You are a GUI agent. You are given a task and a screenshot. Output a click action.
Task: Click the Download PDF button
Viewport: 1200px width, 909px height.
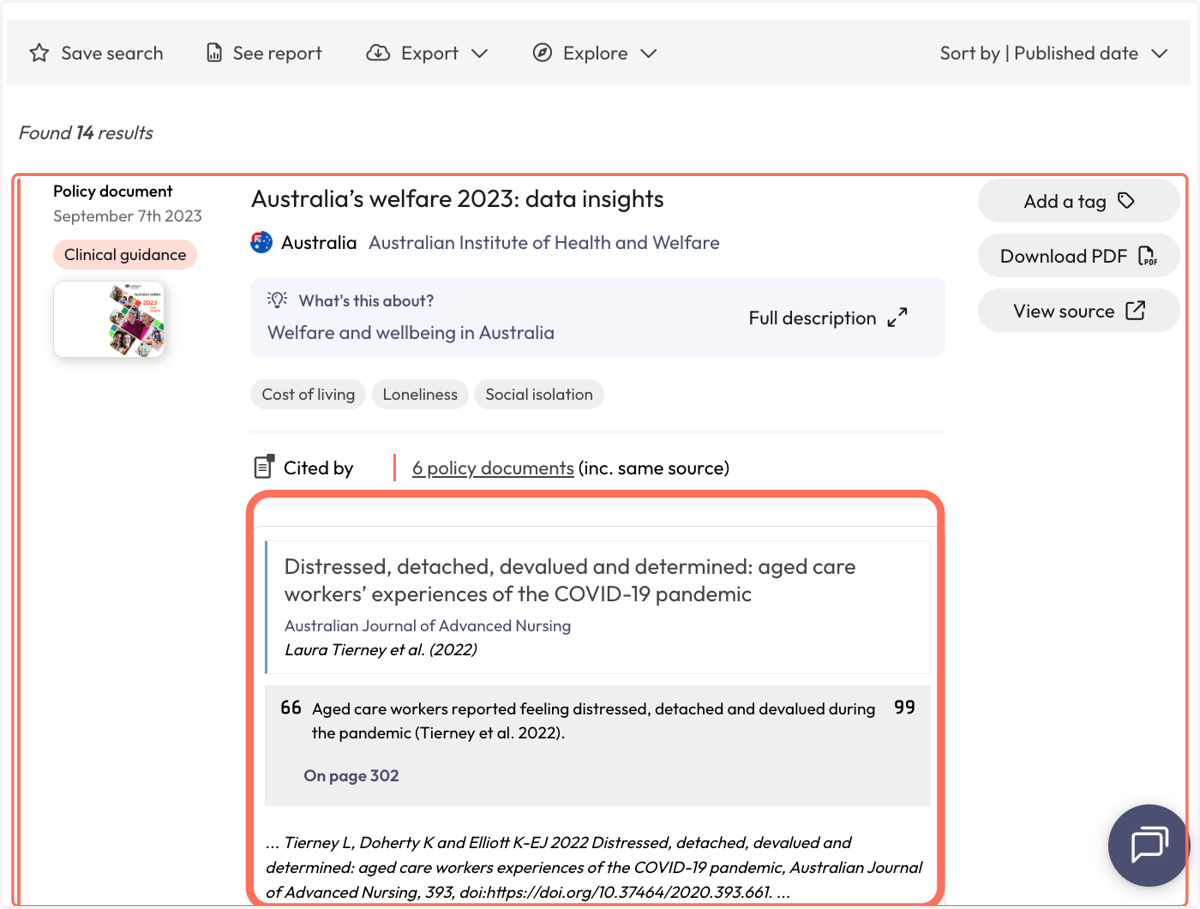pyautogui.click(x=1079, y=256)
